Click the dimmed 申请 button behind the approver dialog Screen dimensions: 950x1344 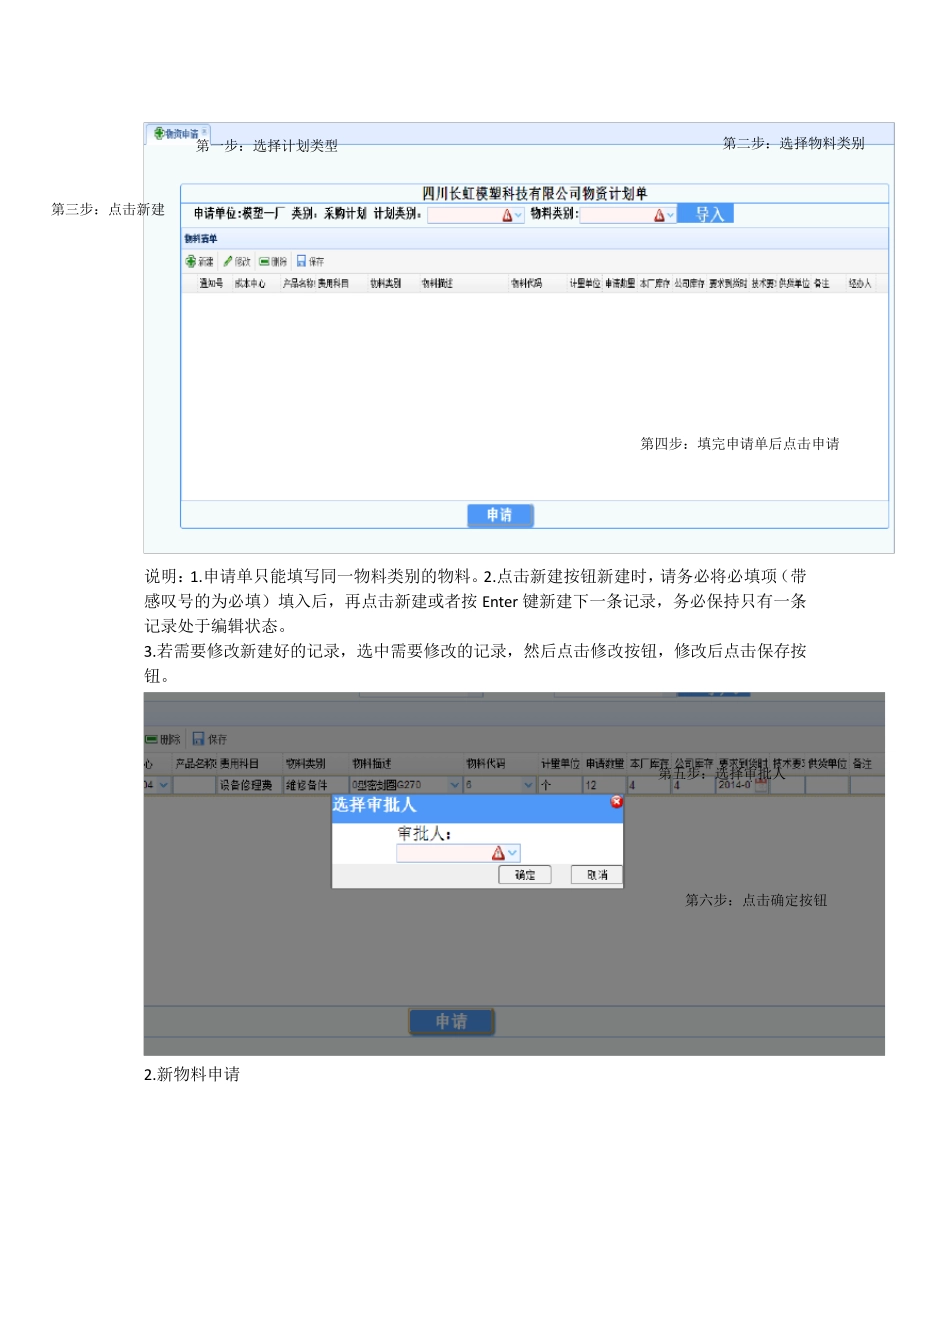coord(452,1021)
